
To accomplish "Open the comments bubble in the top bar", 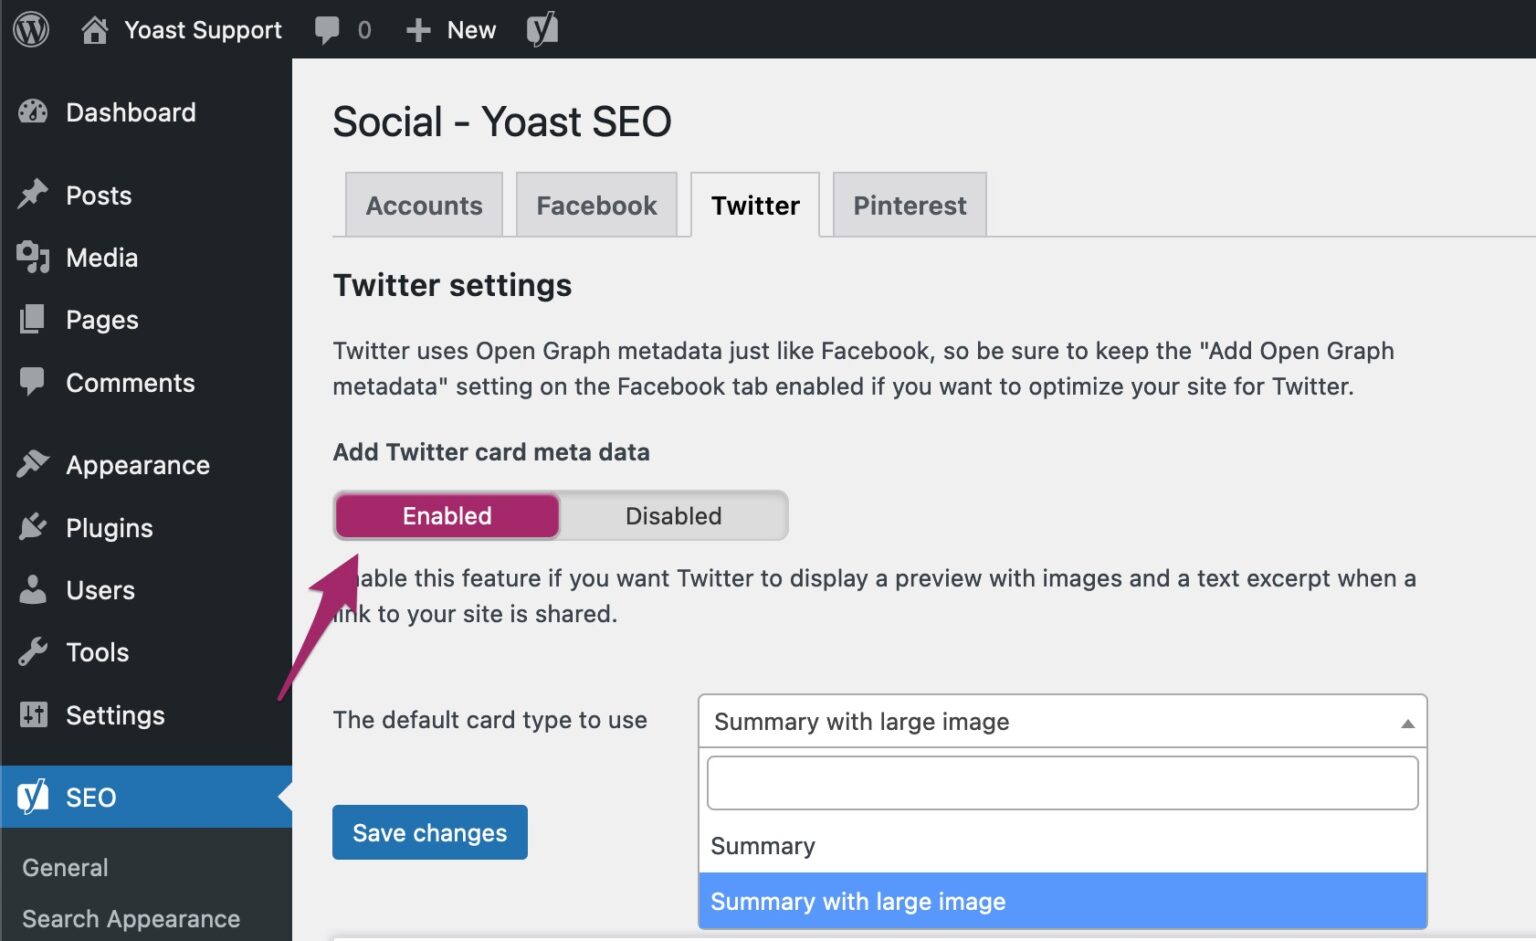I will pyautogui.click(x=327, y=29).
